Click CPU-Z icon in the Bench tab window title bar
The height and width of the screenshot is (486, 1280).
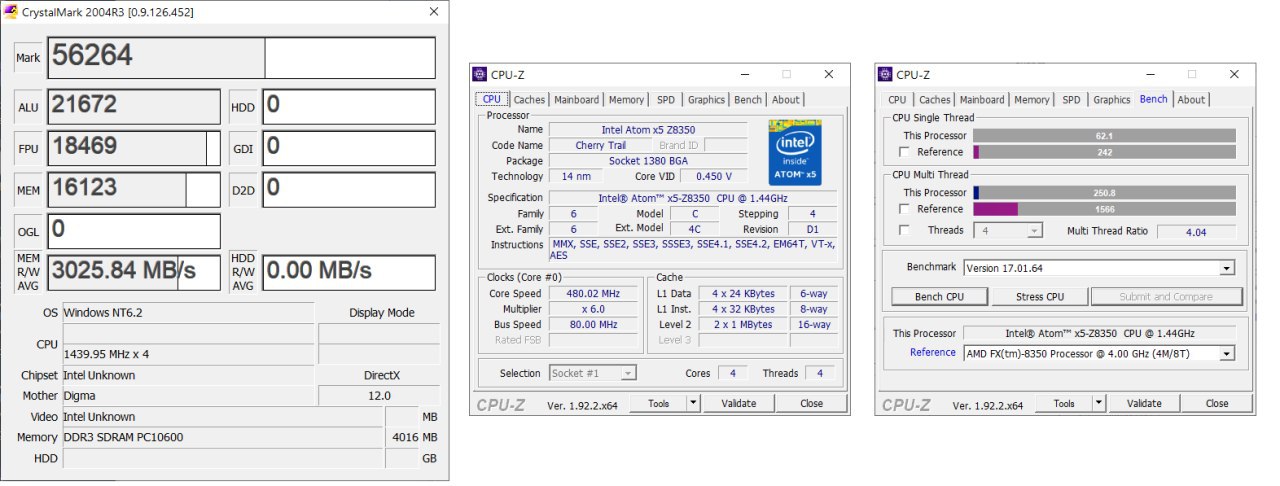884,75
